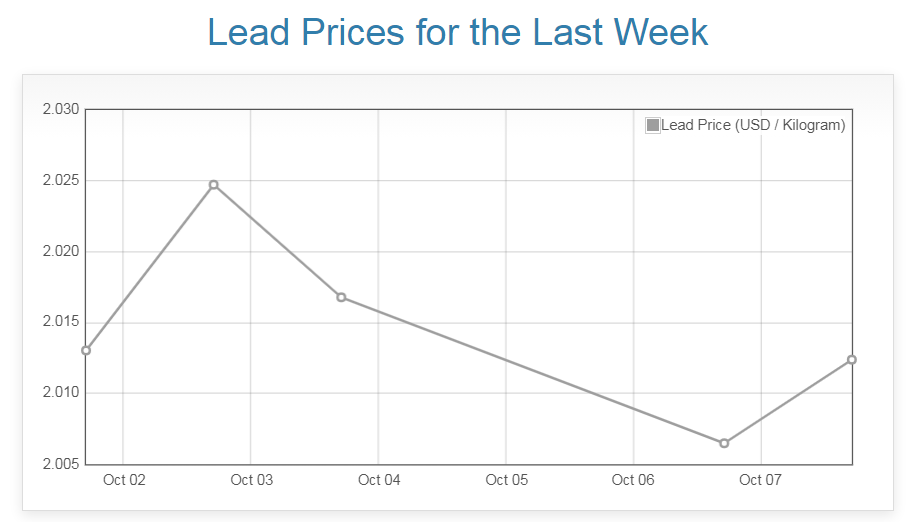Click the 2.025 y-axis label
Screen dimensions: 911x522
coord(60,180)
